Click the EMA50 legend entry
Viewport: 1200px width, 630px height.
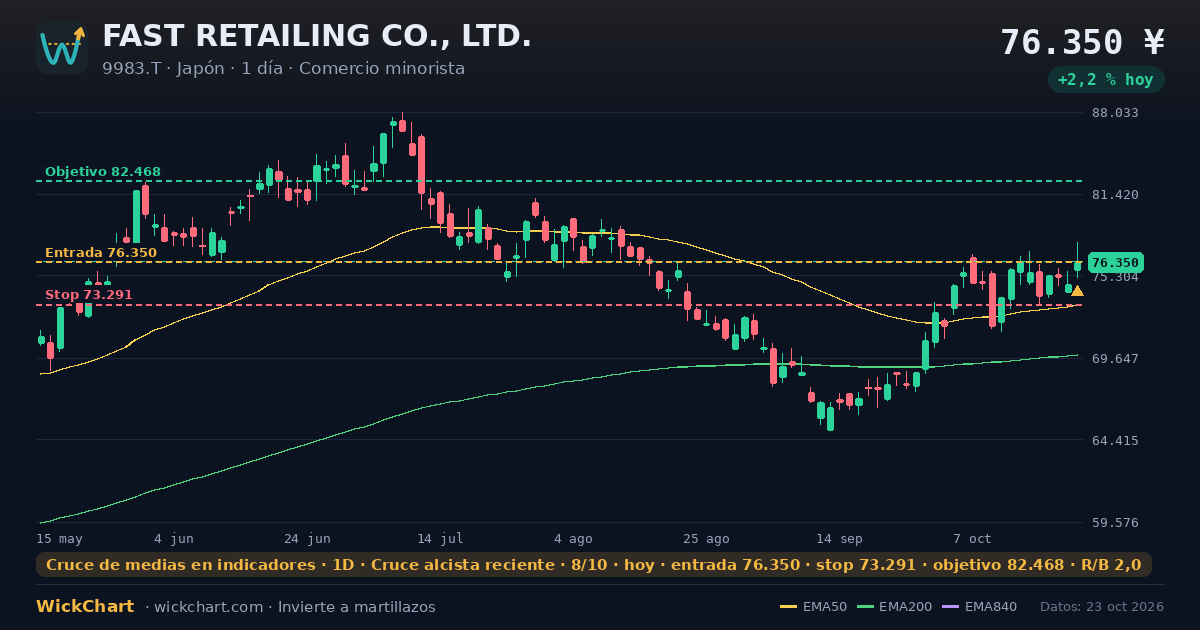point(813,607)
